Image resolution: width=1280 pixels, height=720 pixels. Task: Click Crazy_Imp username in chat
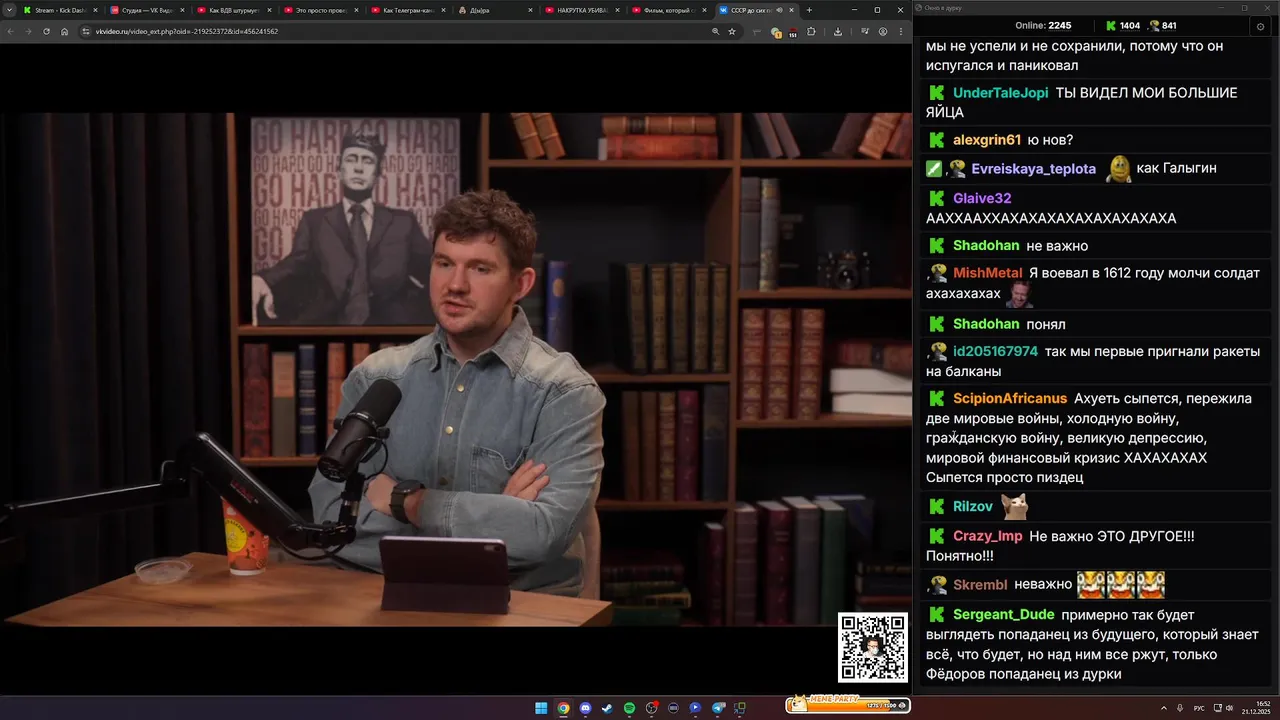pyautogui.click(x=988, y=536)
